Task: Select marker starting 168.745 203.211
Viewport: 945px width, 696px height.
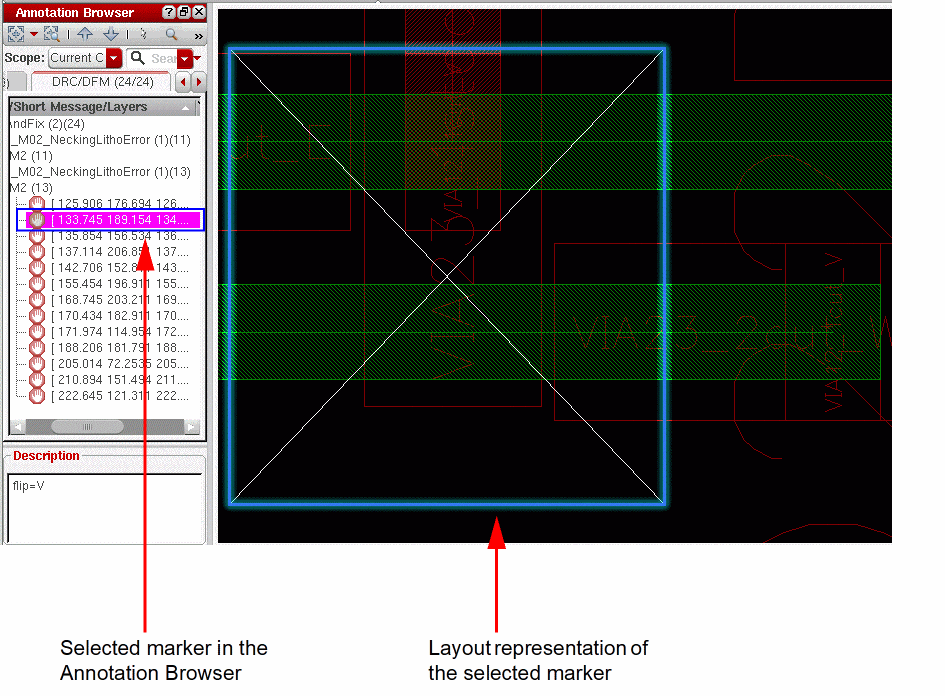Action: point(119,299)
